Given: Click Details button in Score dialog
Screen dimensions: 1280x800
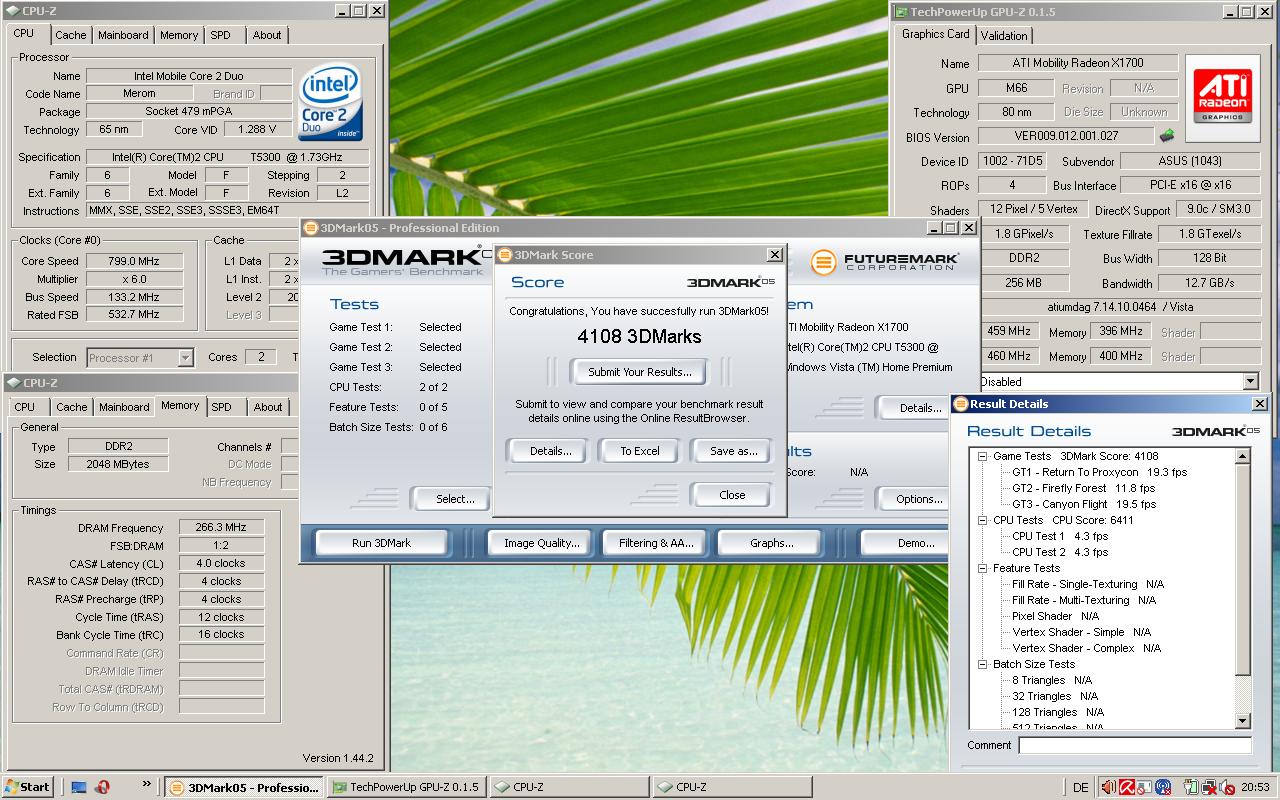Looking at the screenshot, I should (x=550, y=451).
